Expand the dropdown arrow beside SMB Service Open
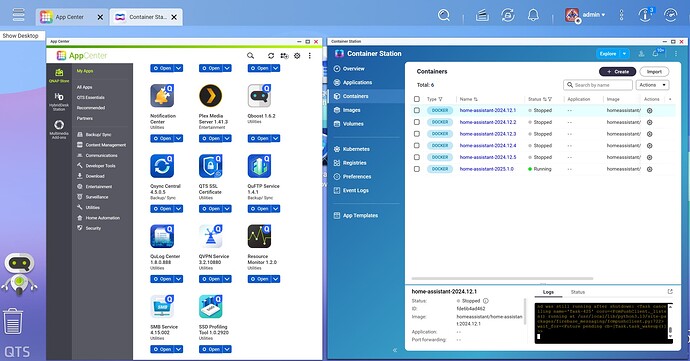This screenshot has height=361, width=690. [x=179, y=349]
